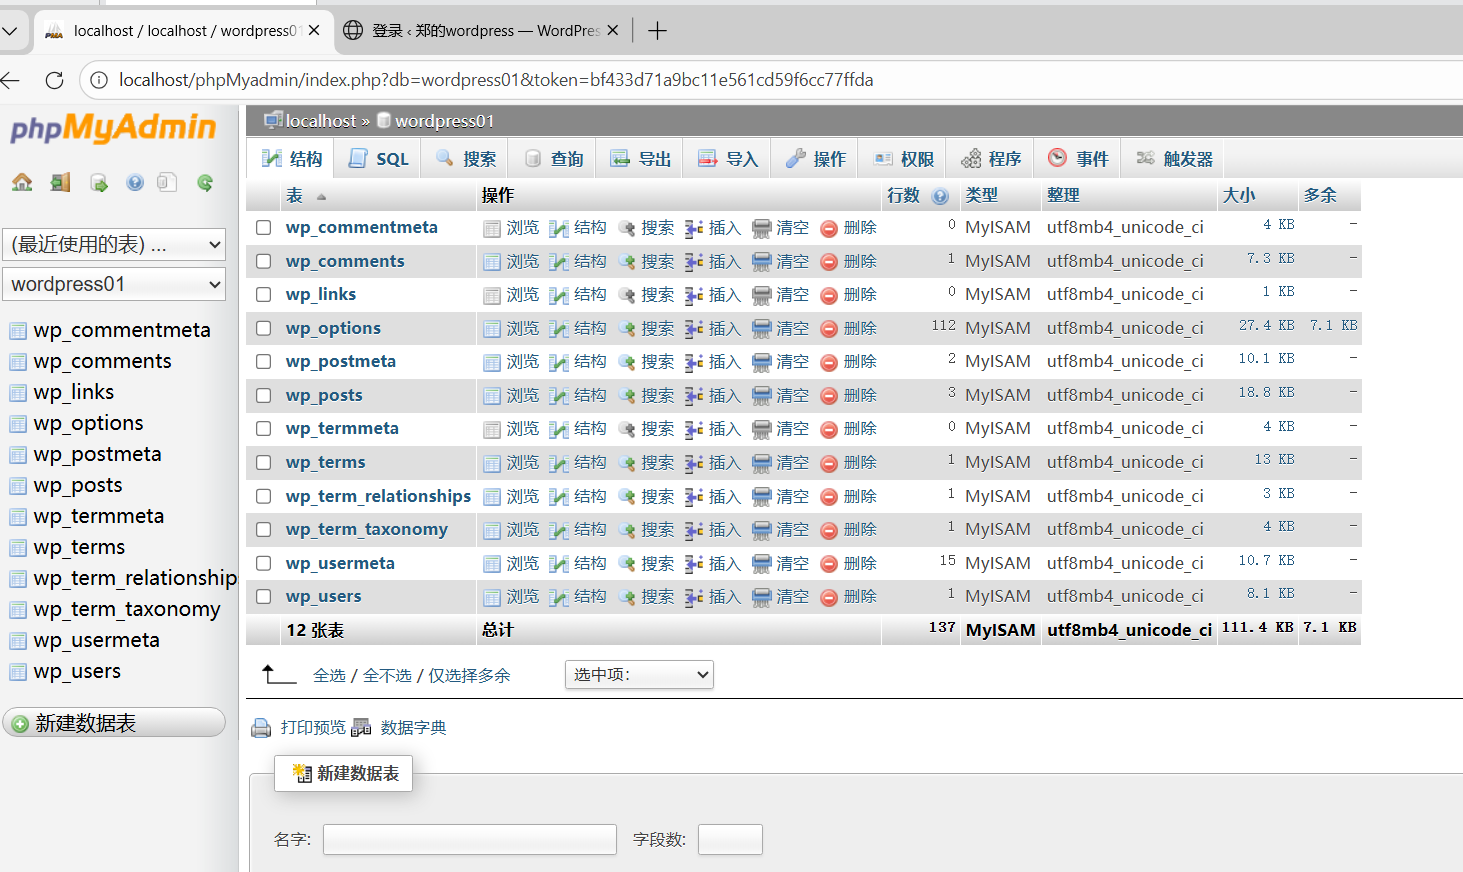
Task: Click wp_posts table icon in sidebar
Action: (18, 486)
